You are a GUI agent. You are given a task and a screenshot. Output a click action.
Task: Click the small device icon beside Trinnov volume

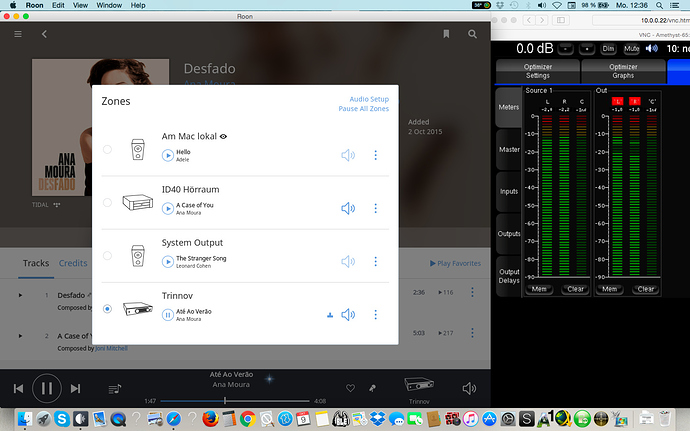pos(330,315)
